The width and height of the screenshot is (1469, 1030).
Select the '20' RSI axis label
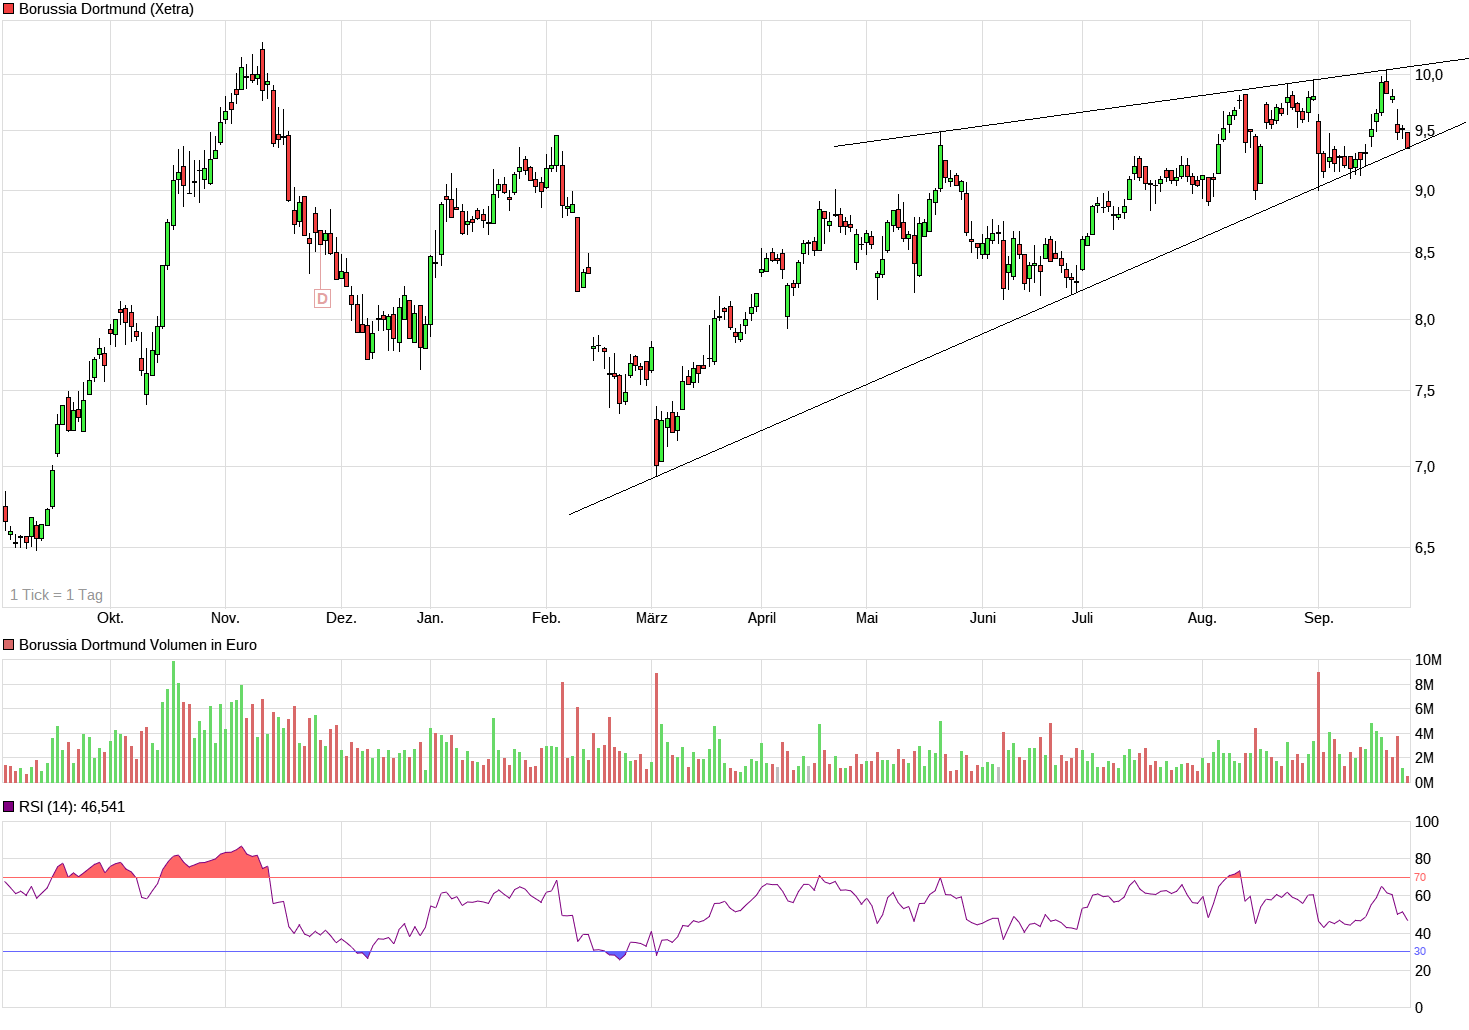(1423, 971)
